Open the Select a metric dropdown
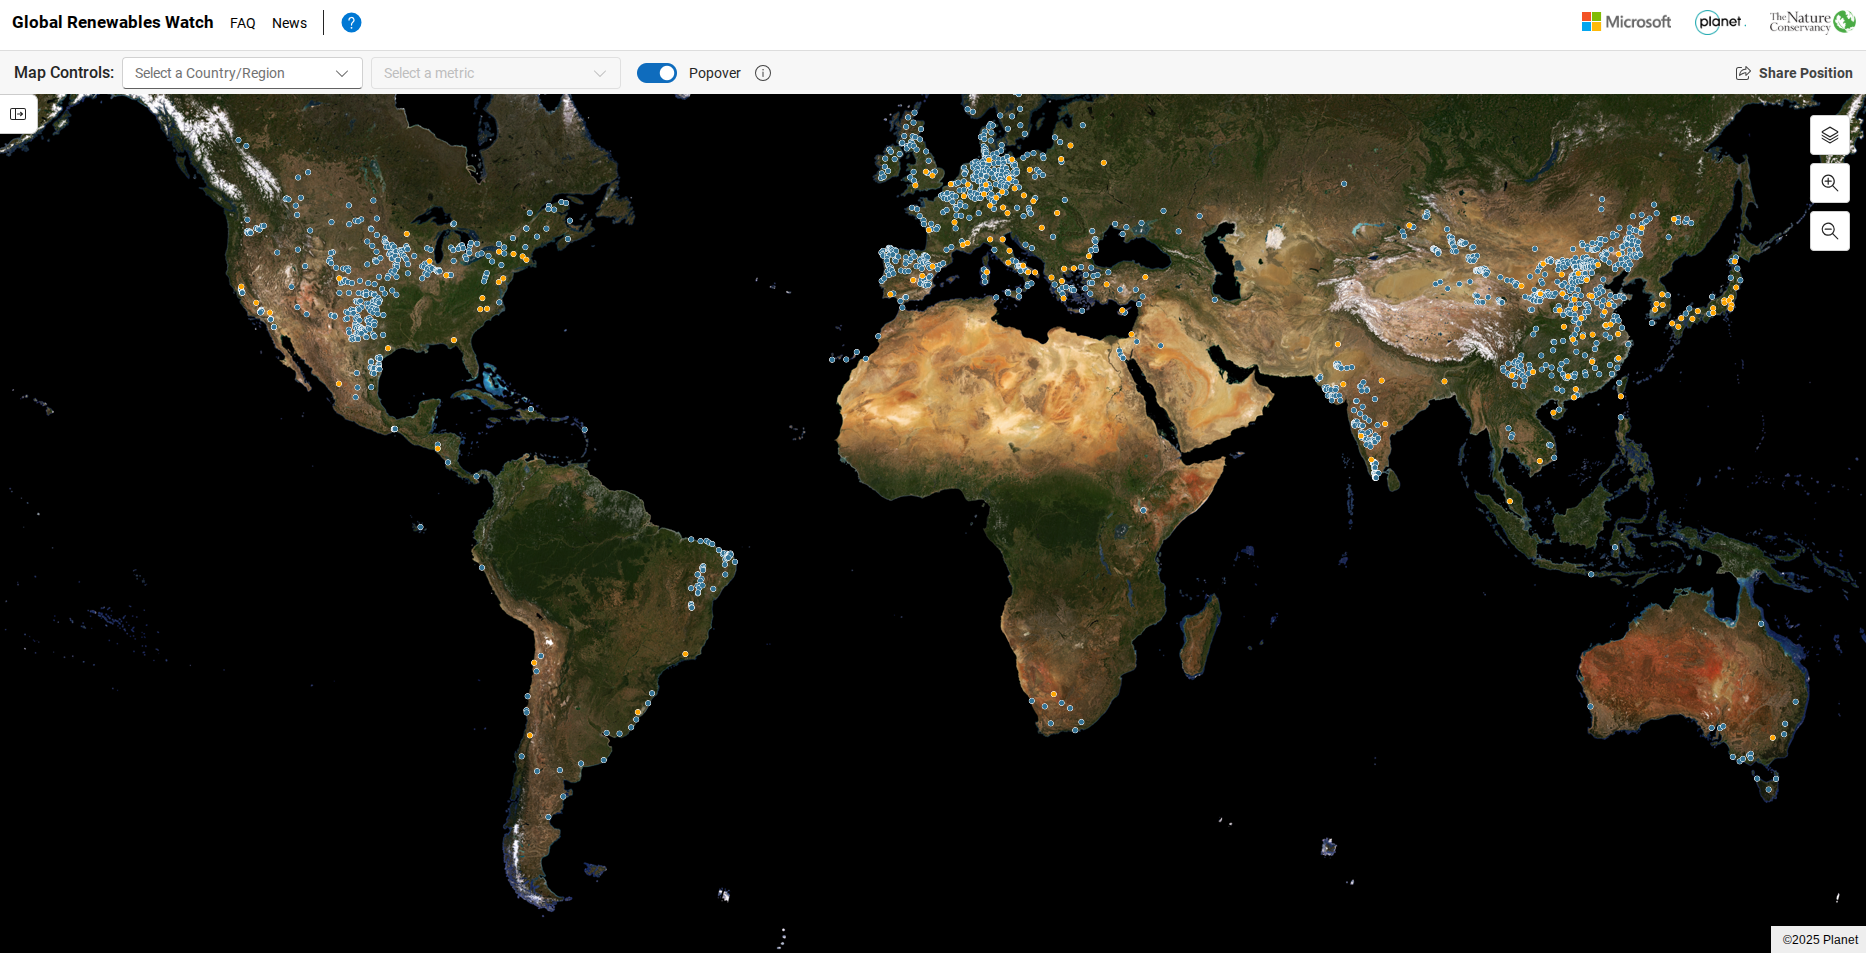 (495, 72)
